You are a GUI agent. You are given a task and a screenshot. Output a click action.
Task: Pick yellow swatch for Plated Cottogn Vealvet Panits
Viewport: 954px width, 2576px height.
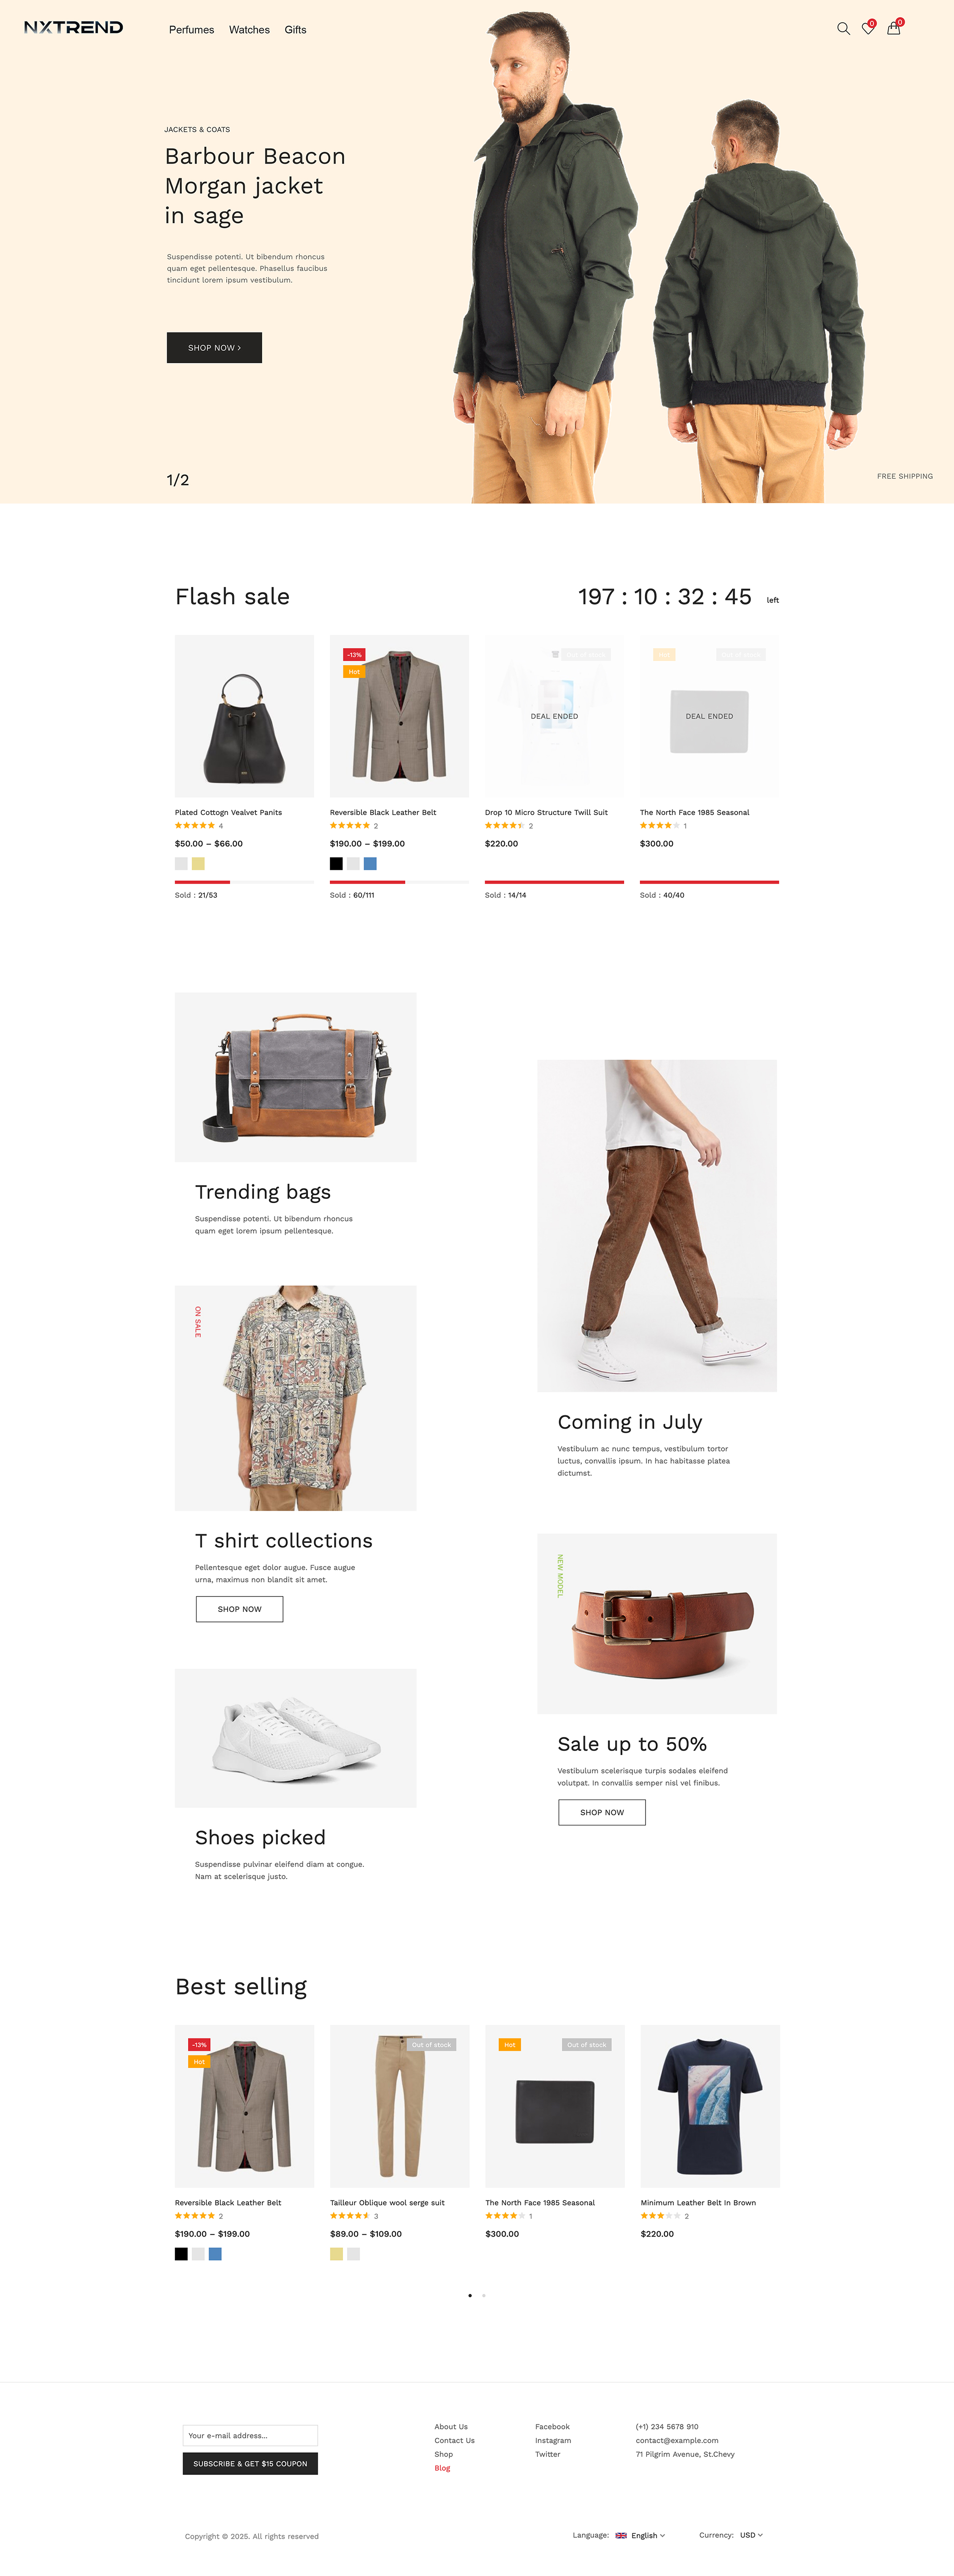pos(198,863)
